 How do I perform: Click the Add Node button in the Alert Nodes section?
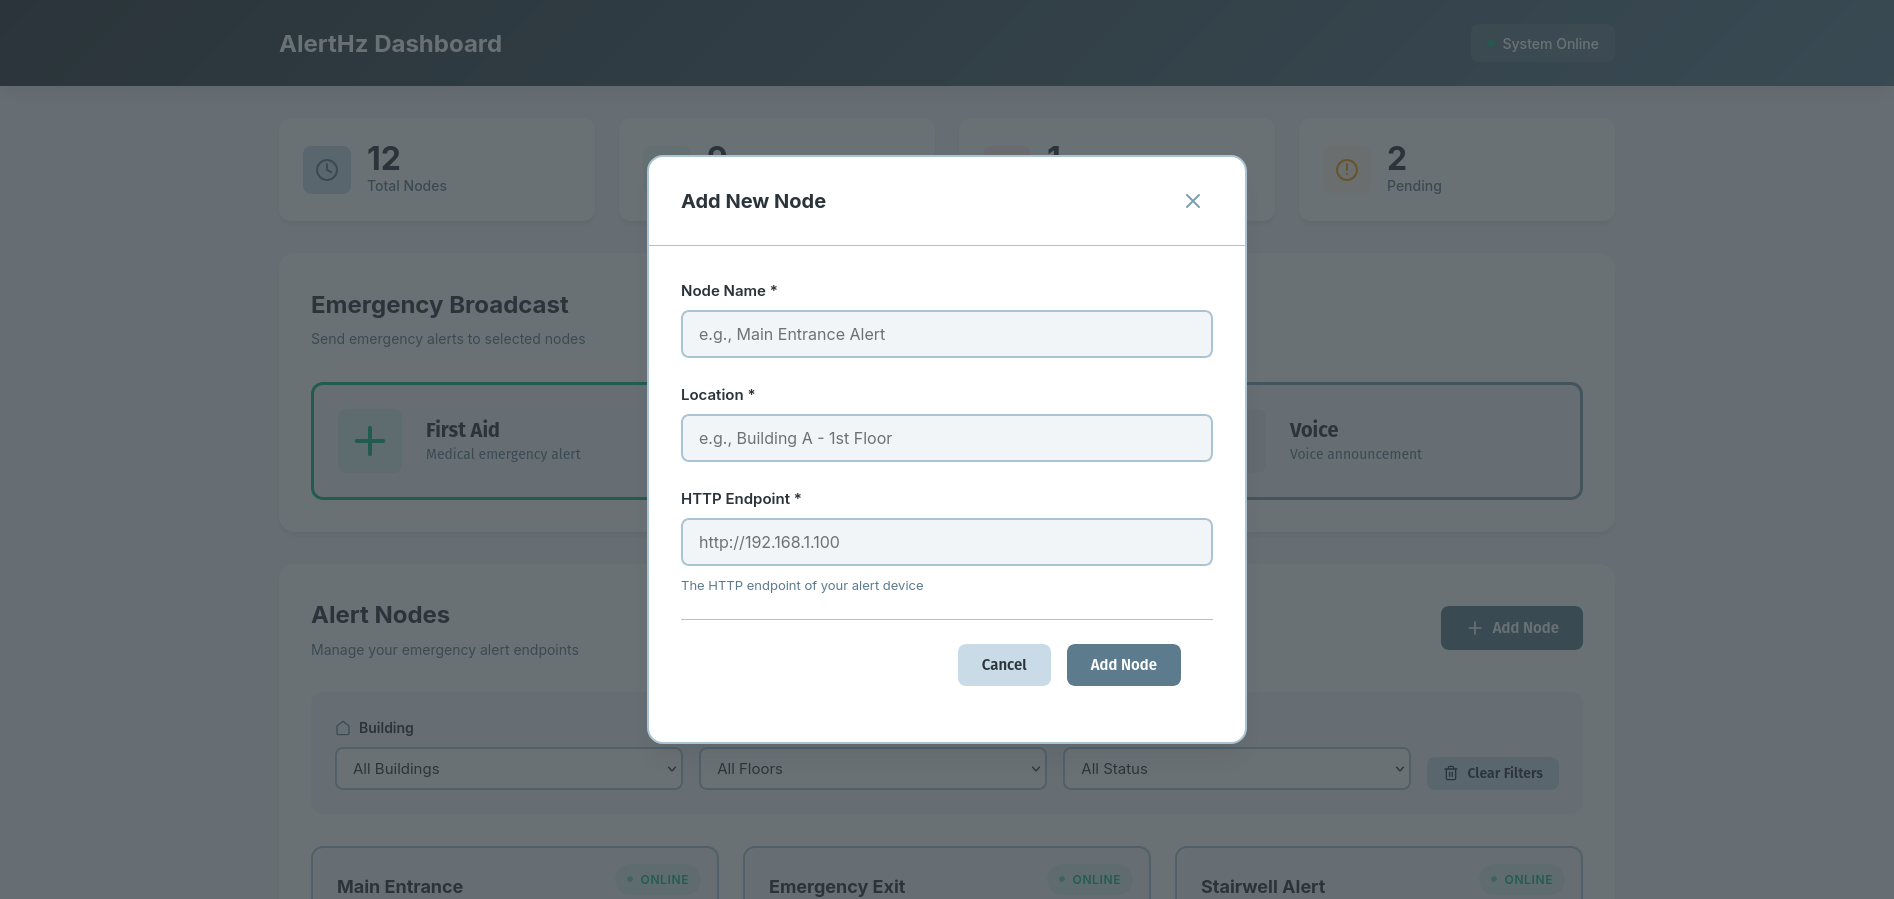pos(1511,628)
